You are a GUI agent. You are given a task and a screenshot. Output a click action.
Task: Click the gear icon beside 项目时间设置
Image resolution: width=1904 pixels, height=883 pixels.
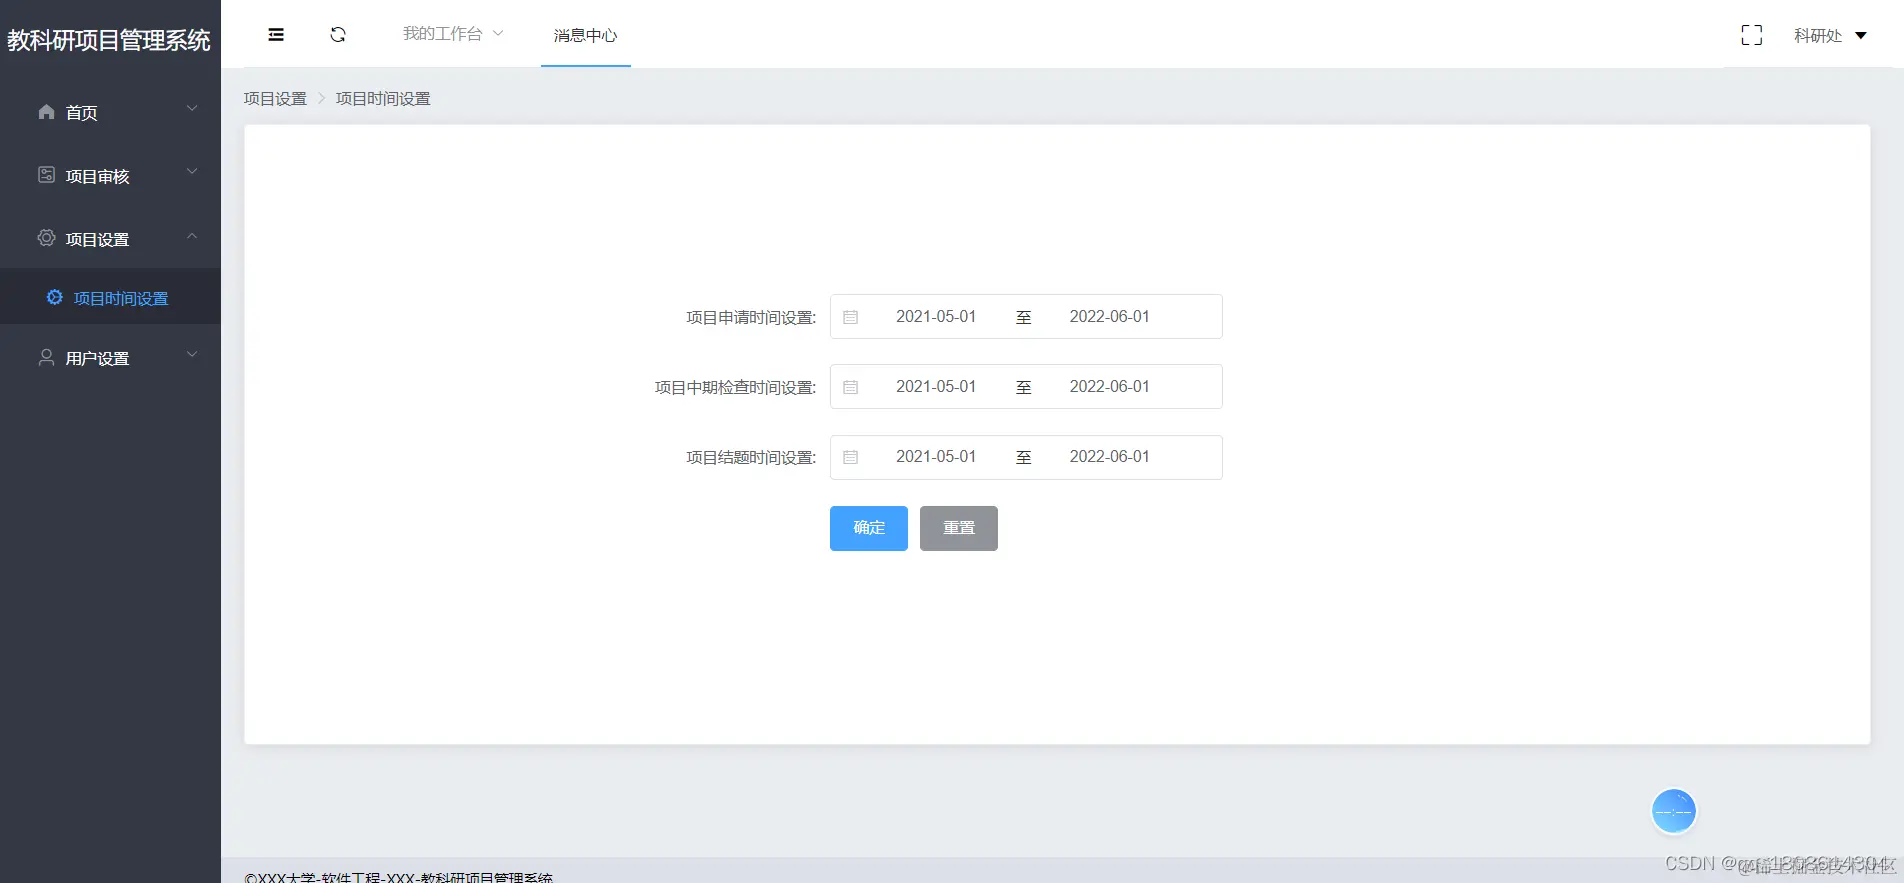(55, 298)
